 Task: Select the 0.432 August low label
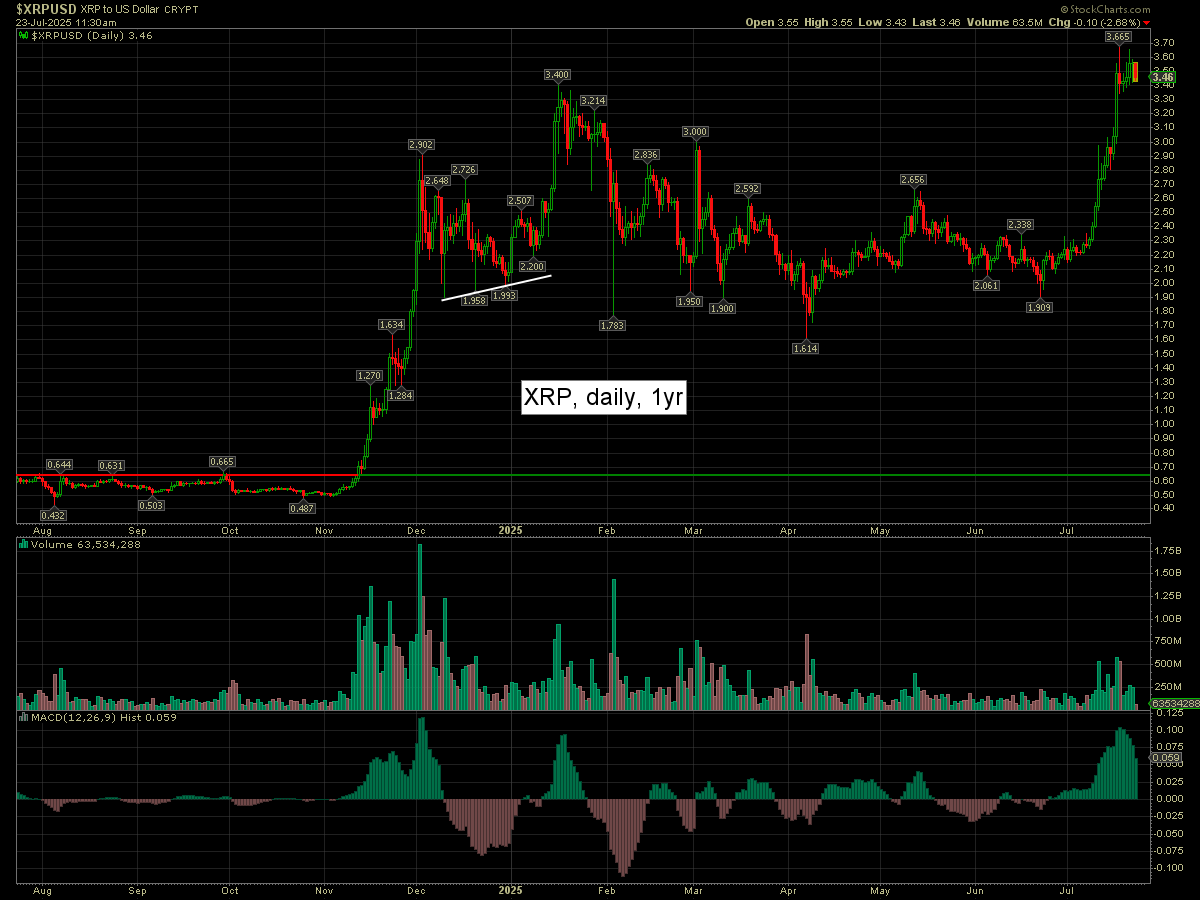[53, 515]
